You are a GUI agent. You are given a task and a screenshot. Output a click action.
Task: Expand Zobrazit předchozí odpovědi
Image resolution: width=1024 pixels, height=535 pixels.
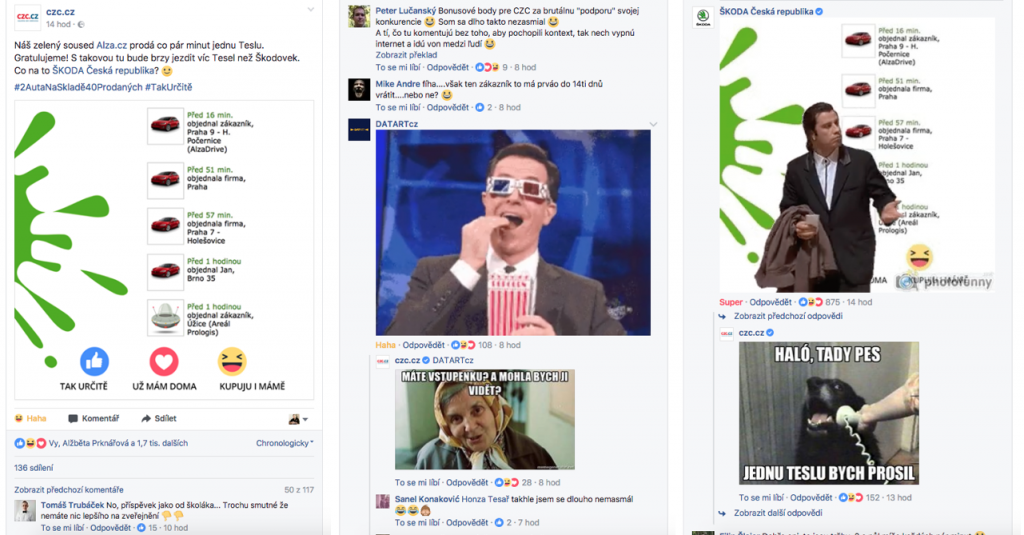click(788, 316)
